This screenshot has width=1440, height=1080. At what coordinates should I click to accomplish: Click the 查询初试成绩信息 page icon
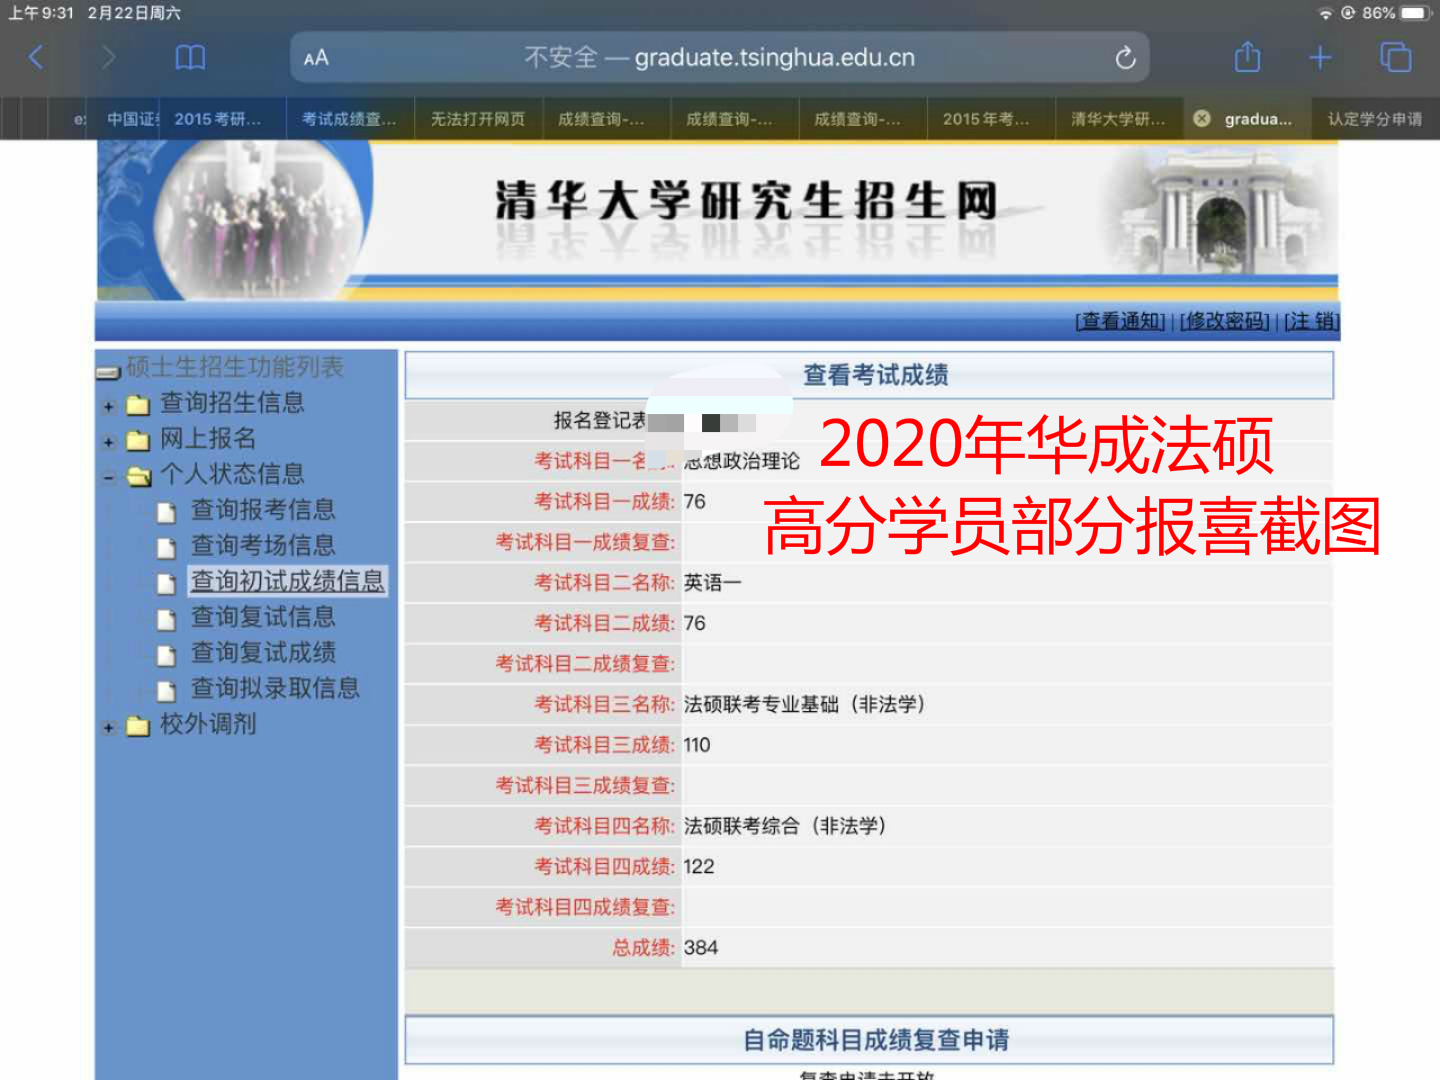[167, 583]
